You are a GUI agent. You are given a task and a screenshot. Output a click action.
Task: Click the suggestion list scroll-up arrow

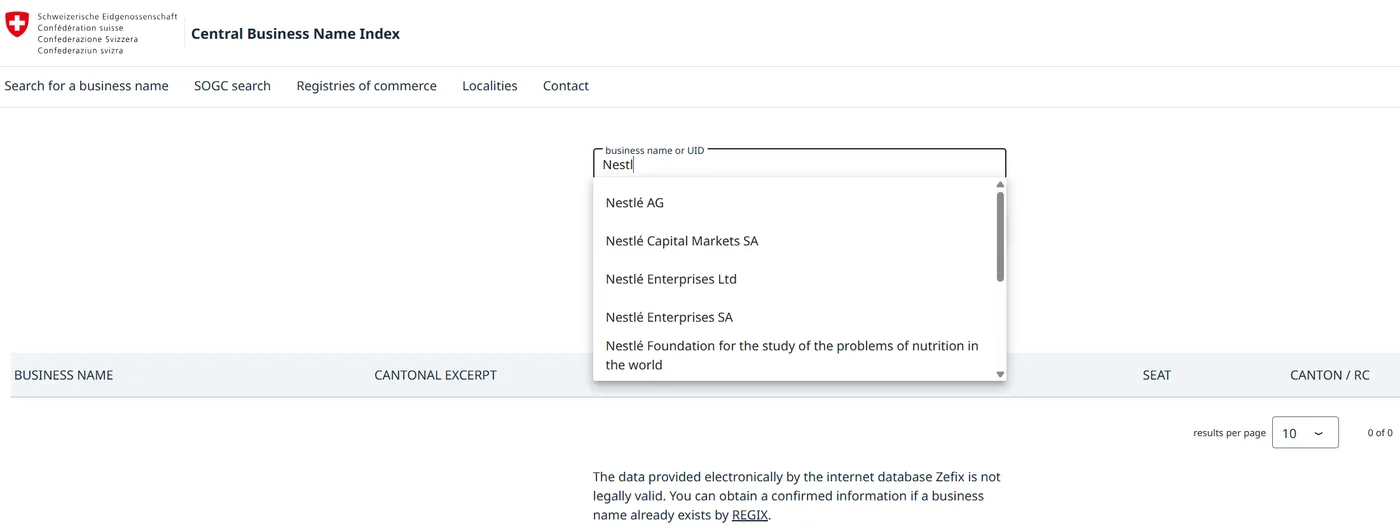(1000, 185)
